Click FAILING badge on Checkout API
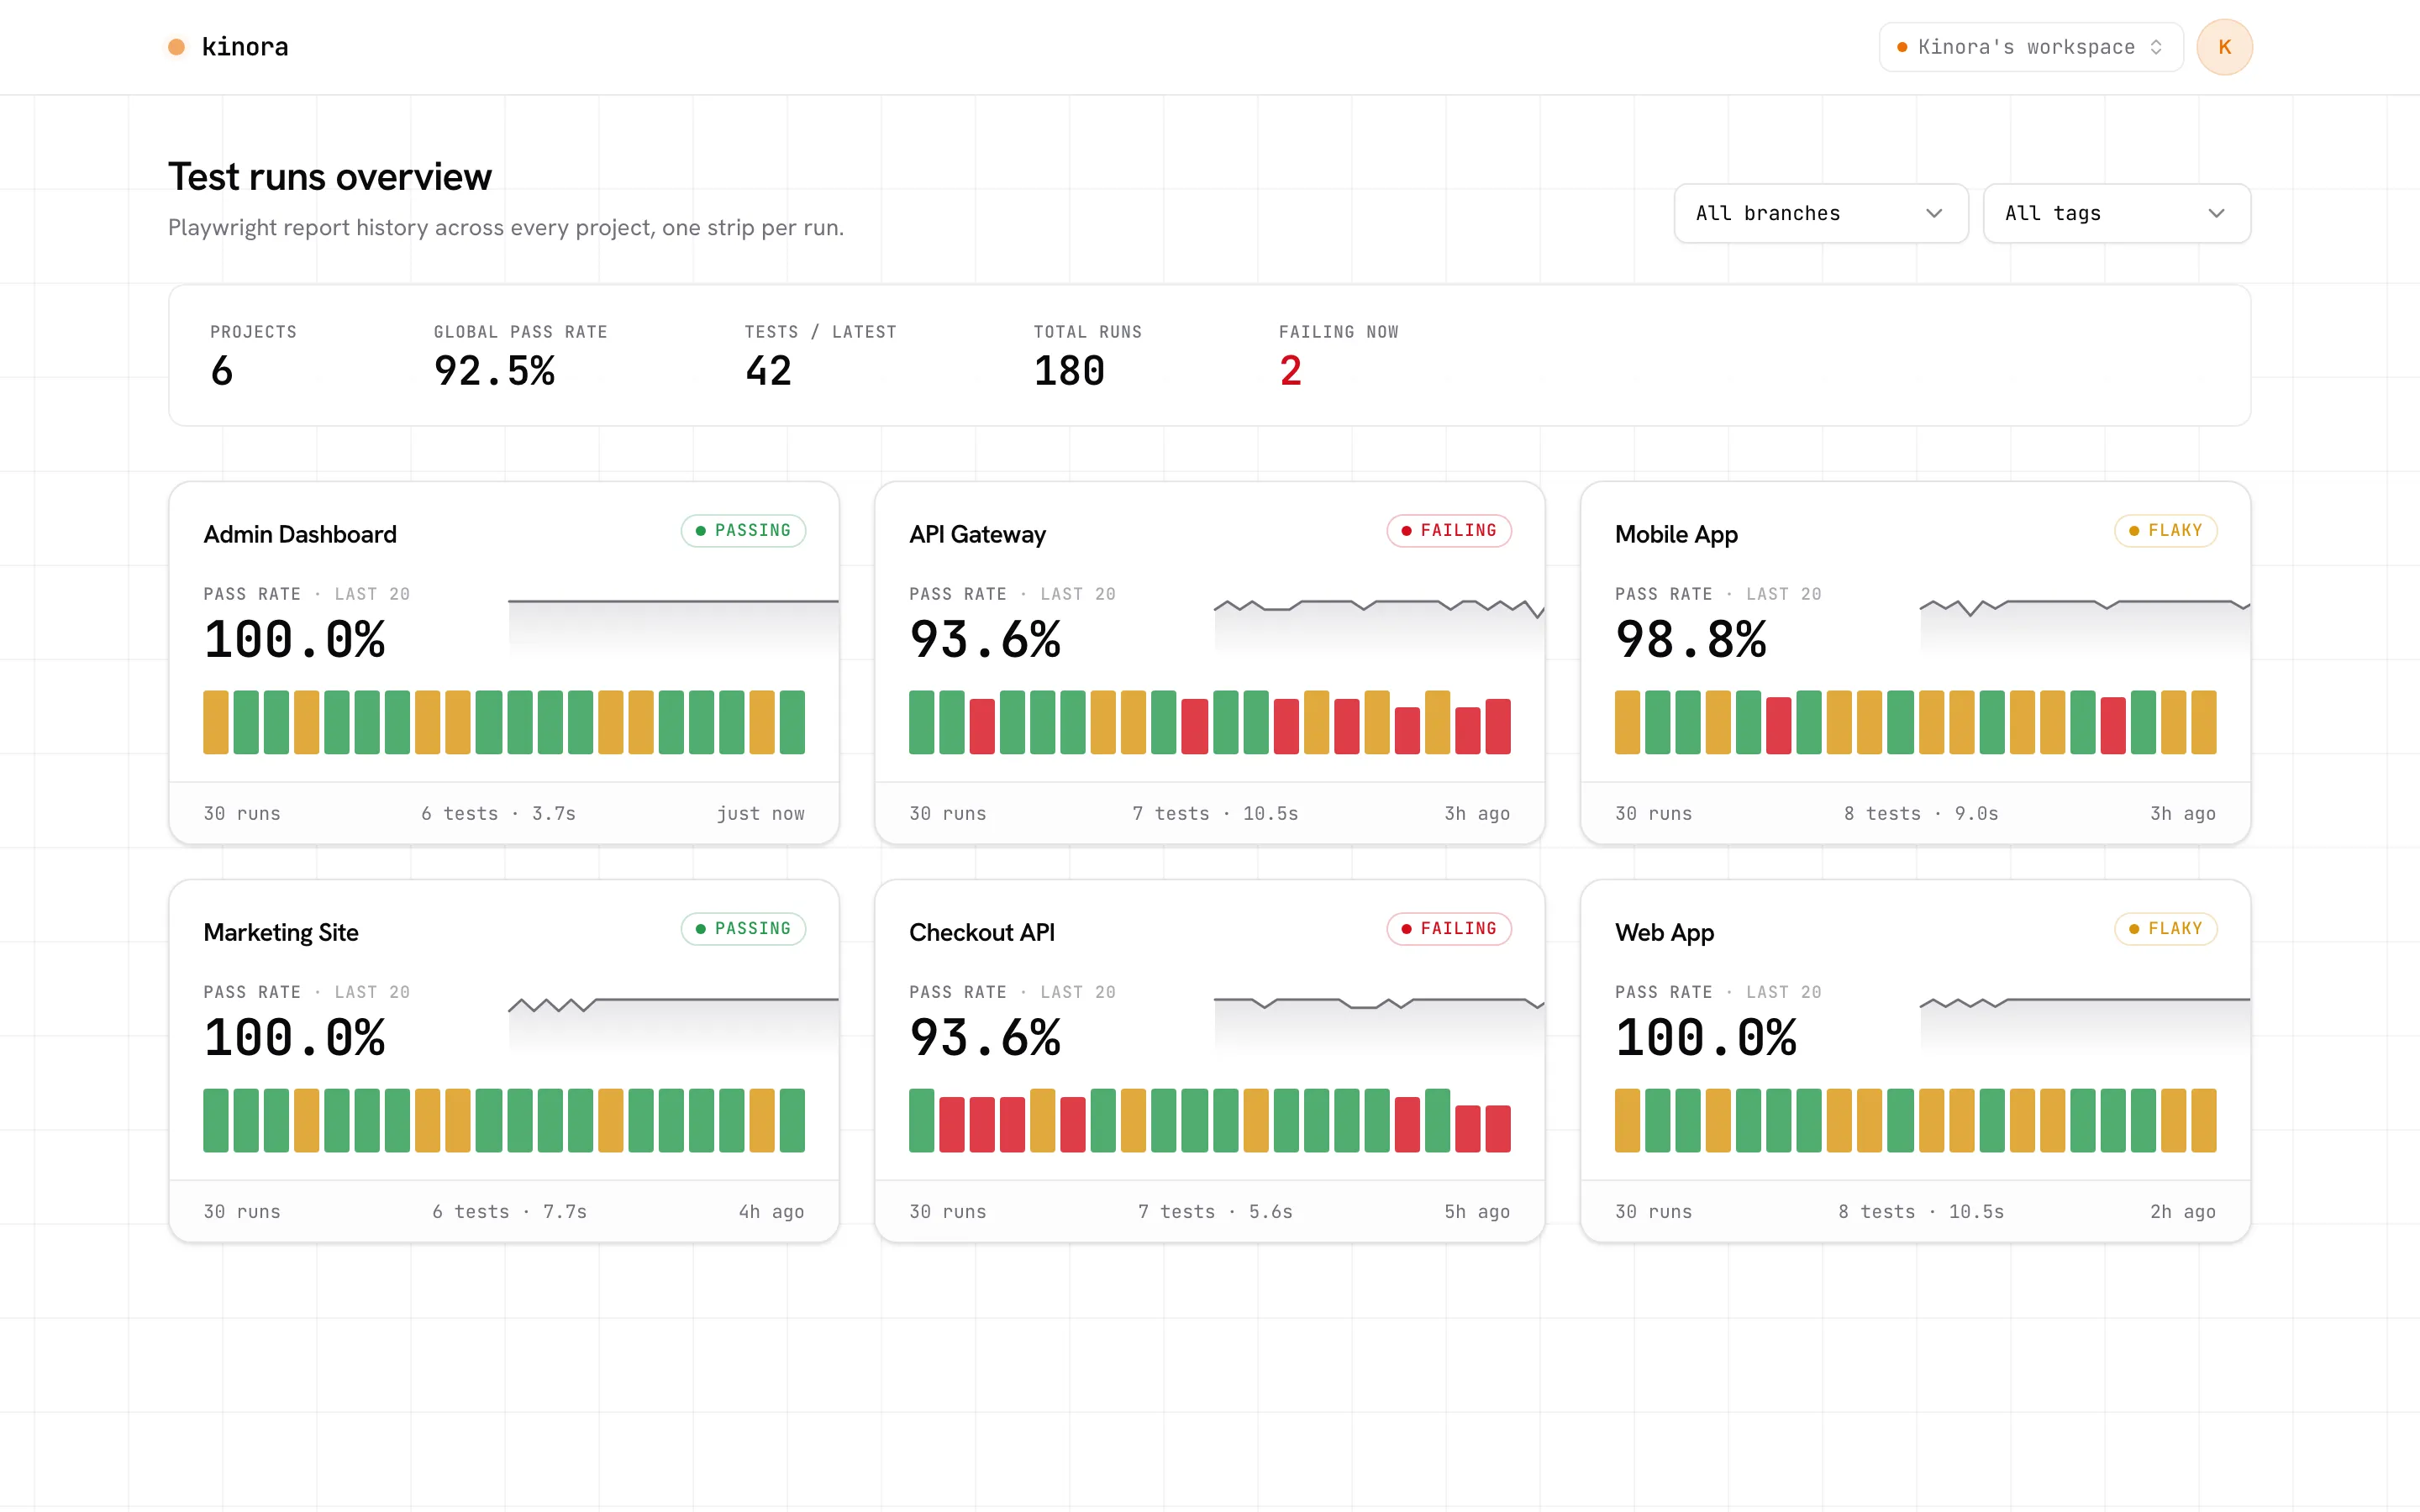Screen dimensions: 2420x1512 pos(1449,928)
